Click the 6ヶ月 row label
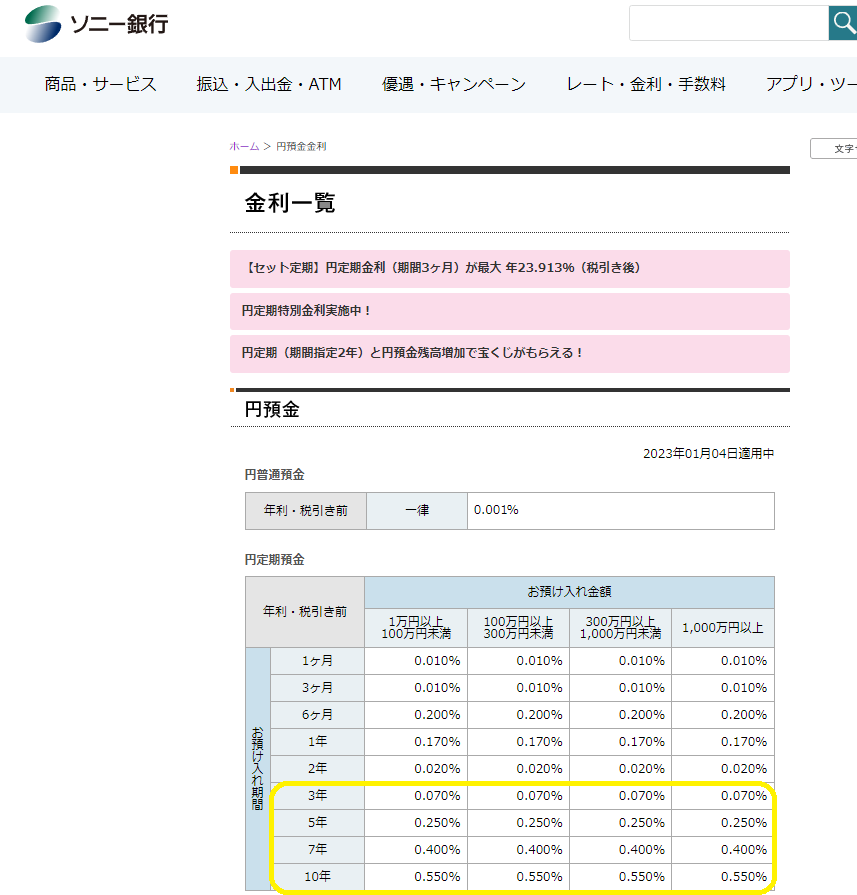The height and width of the screenshot is (895, 857). point(317,715)
